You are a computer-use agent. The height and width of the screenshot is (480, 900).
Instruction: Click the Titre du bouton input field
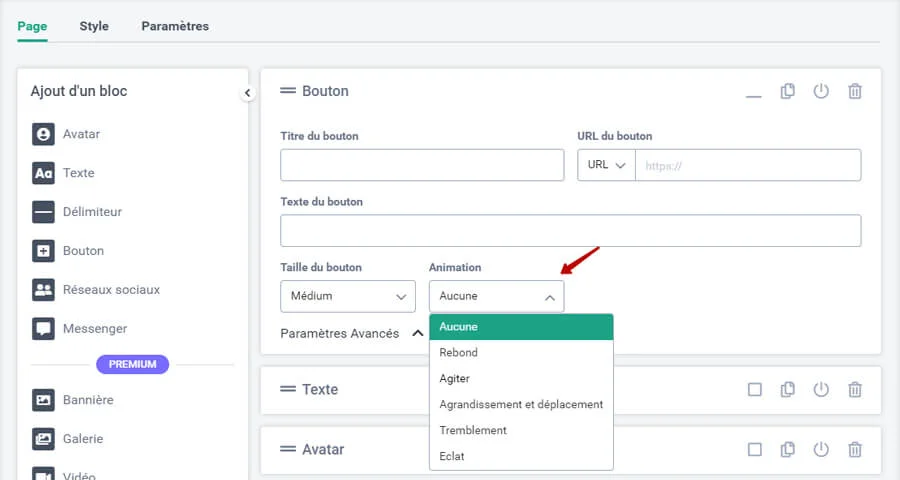(x=421, y=165)
